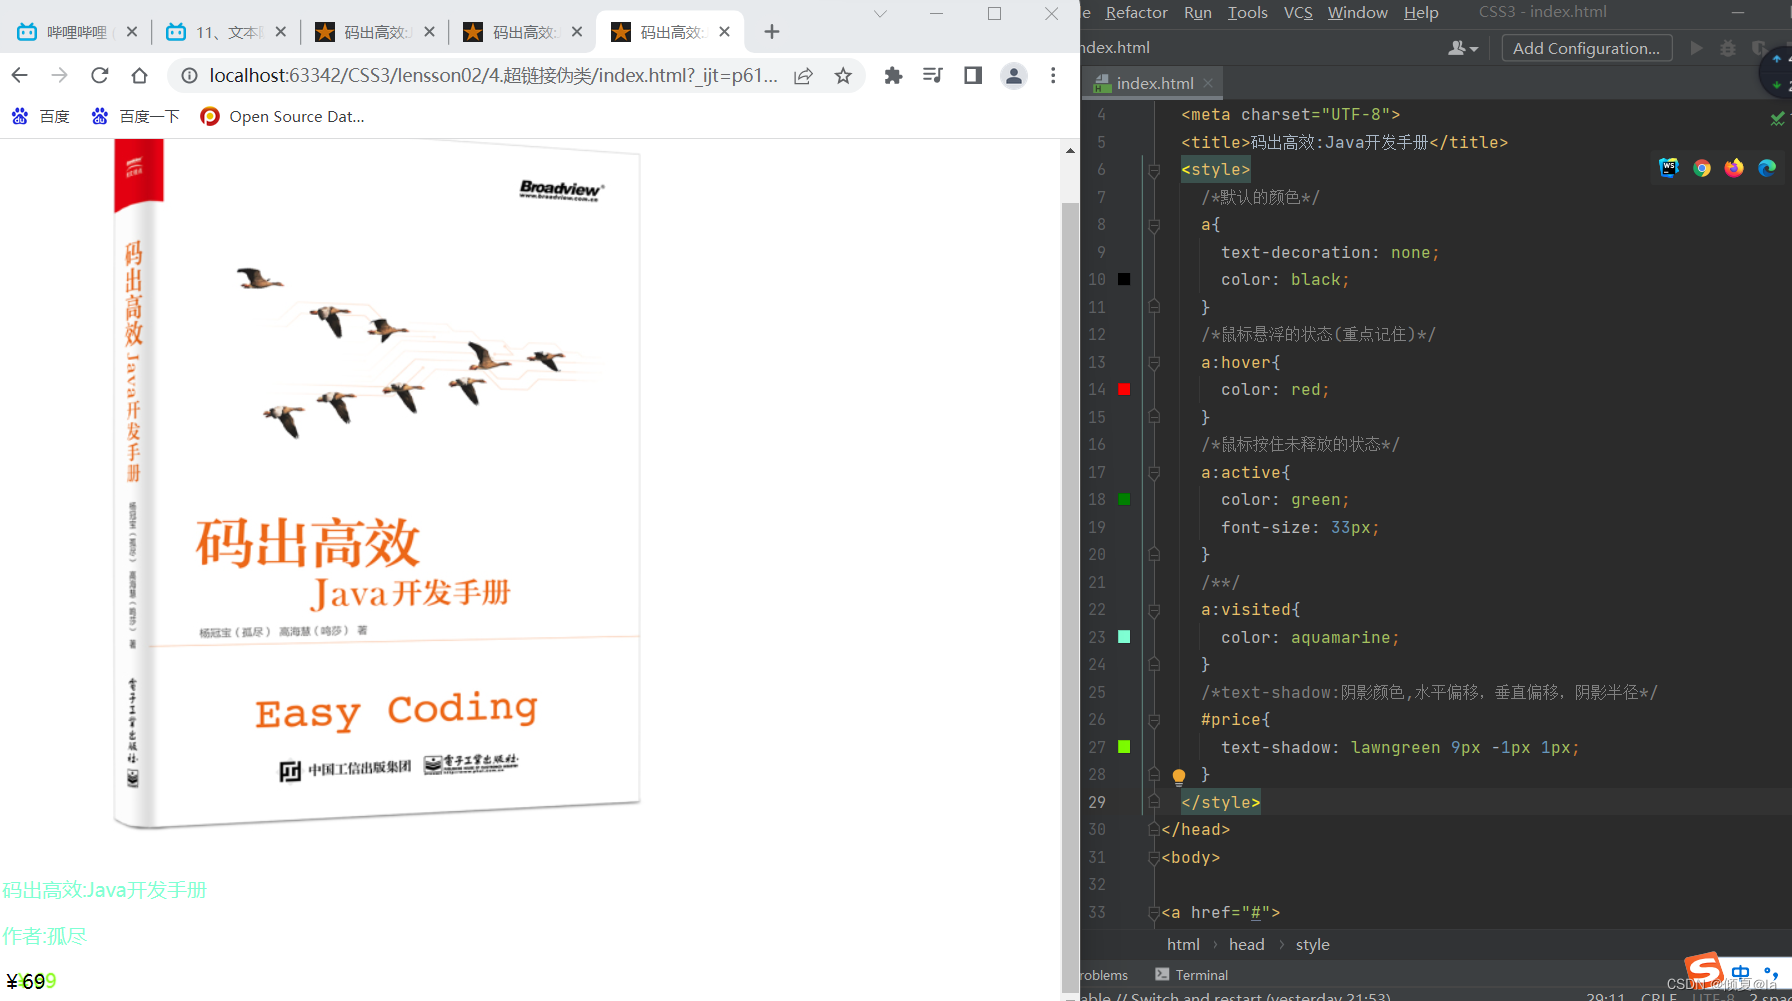Collapse the a:visited rule fold marker

pos(1154,610)
